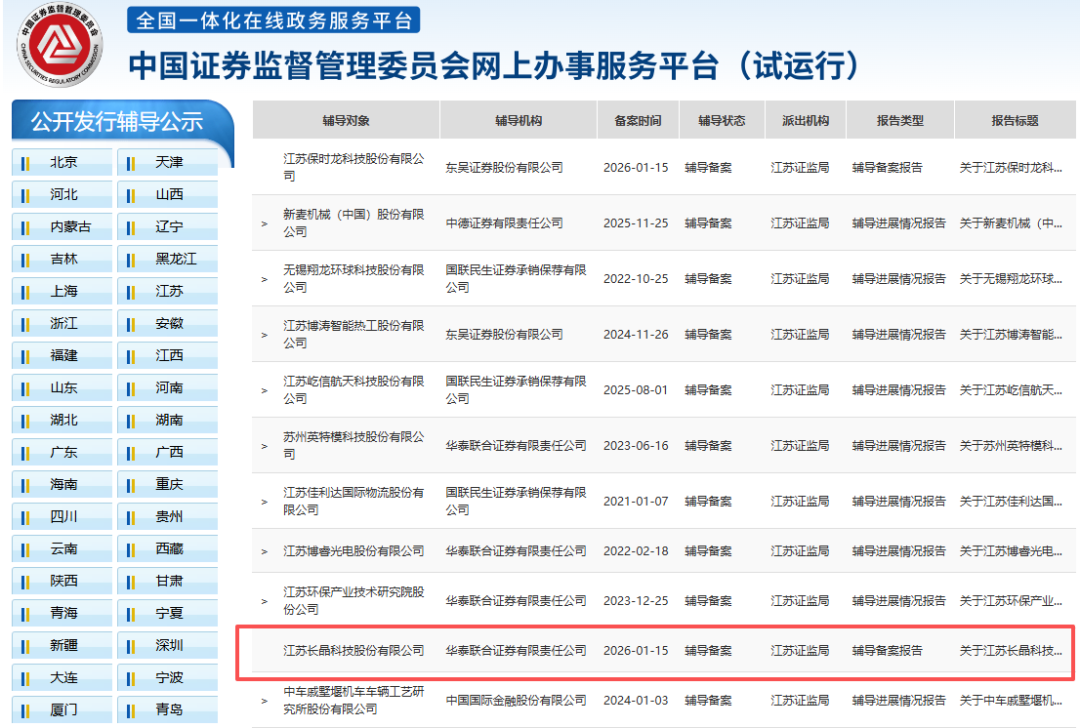Click the 全国一体化在线政务服务平台 banner

tap(273, 21)
